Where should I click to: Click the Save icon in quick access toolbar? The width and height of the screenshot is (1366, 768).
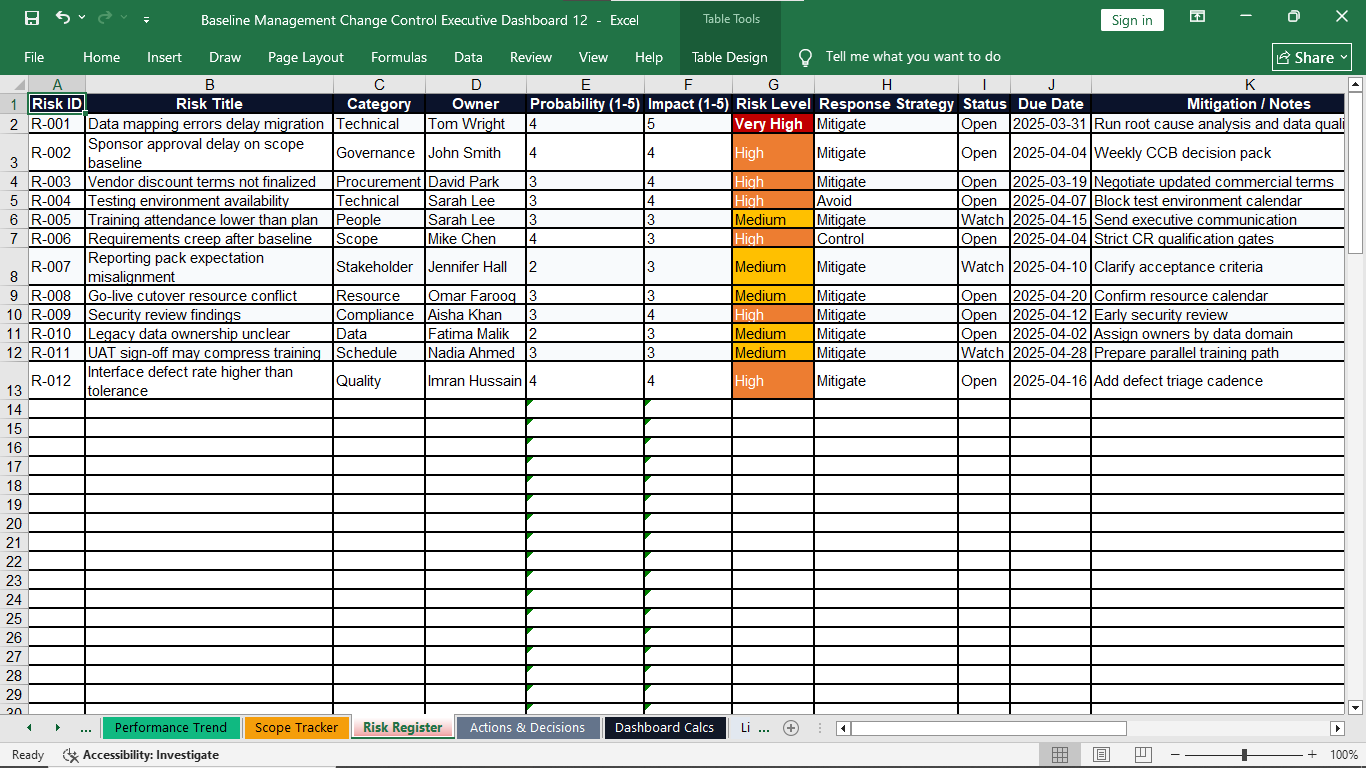click(x=32, y=18)
